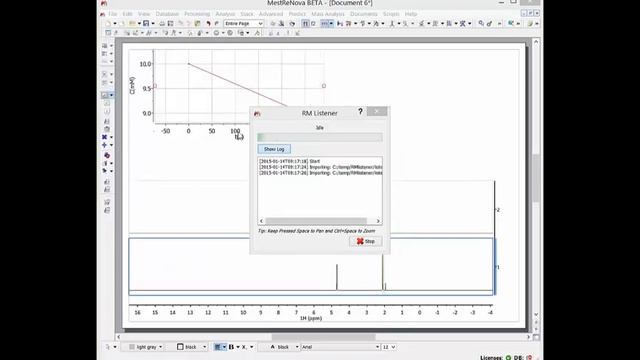Click the green Licenses status indicator
The width and height of the screenshot is (640, 360).
[x=508, y=358]
